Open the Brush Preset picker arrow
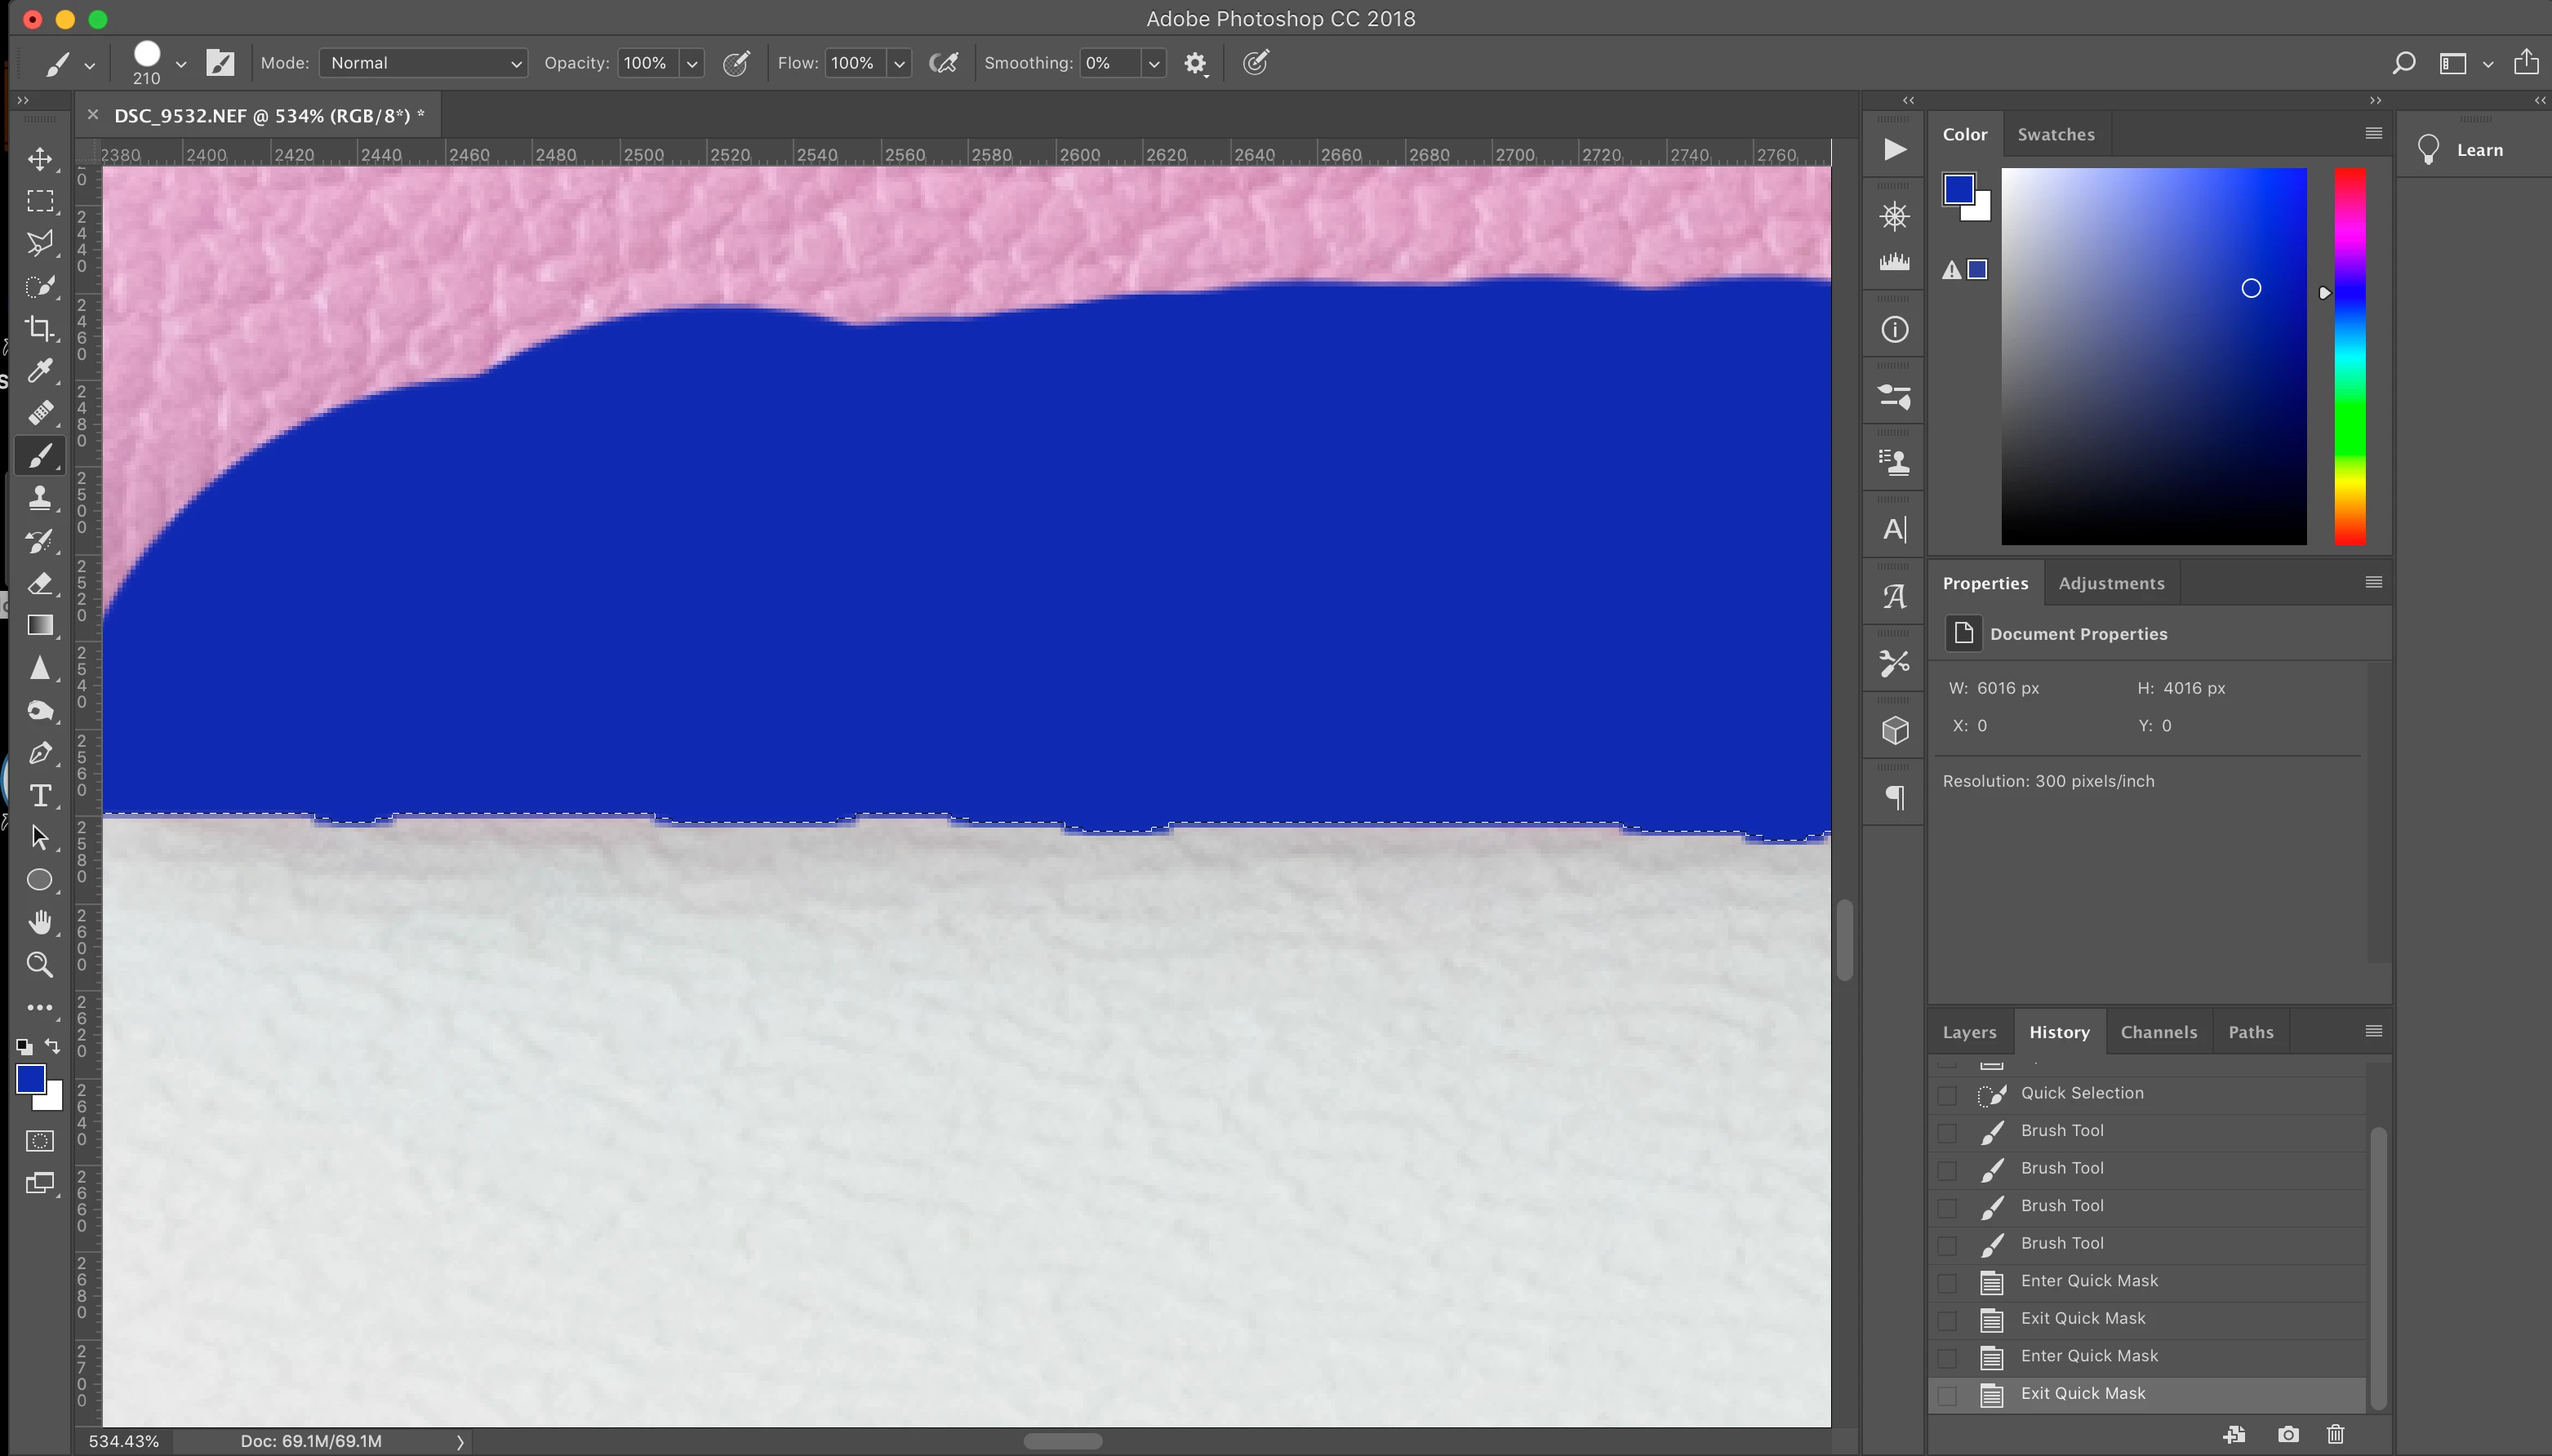 (x=181, y=63)
